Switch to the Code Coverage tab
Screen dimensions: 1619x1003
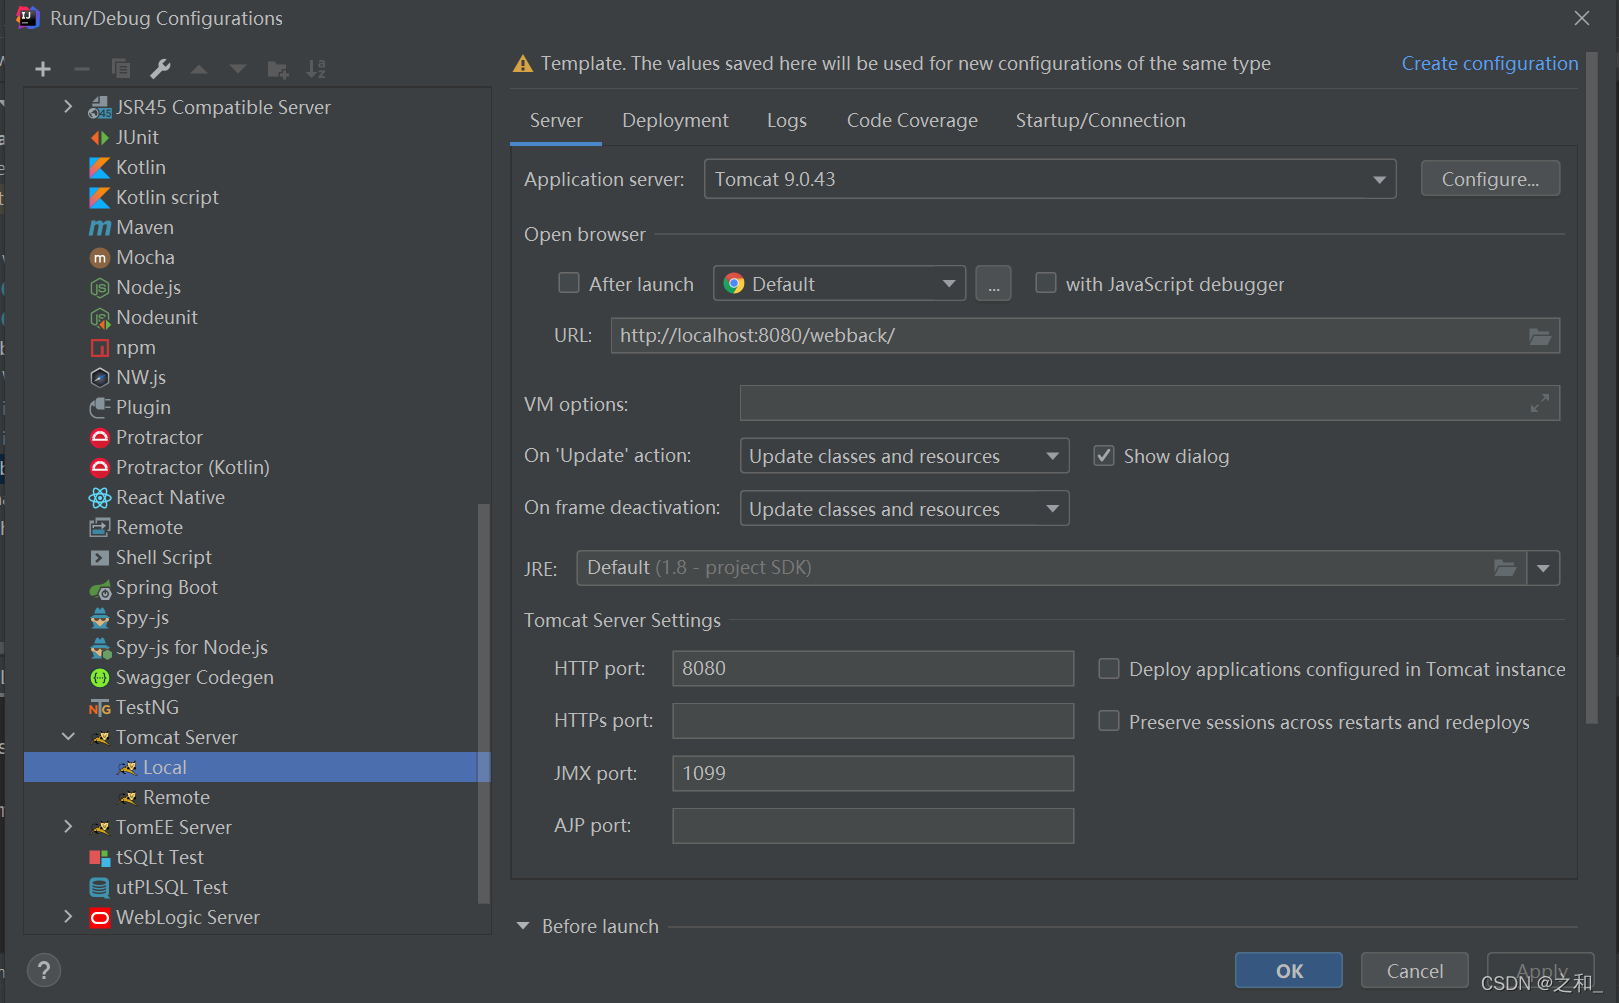(x=912, y=121)
